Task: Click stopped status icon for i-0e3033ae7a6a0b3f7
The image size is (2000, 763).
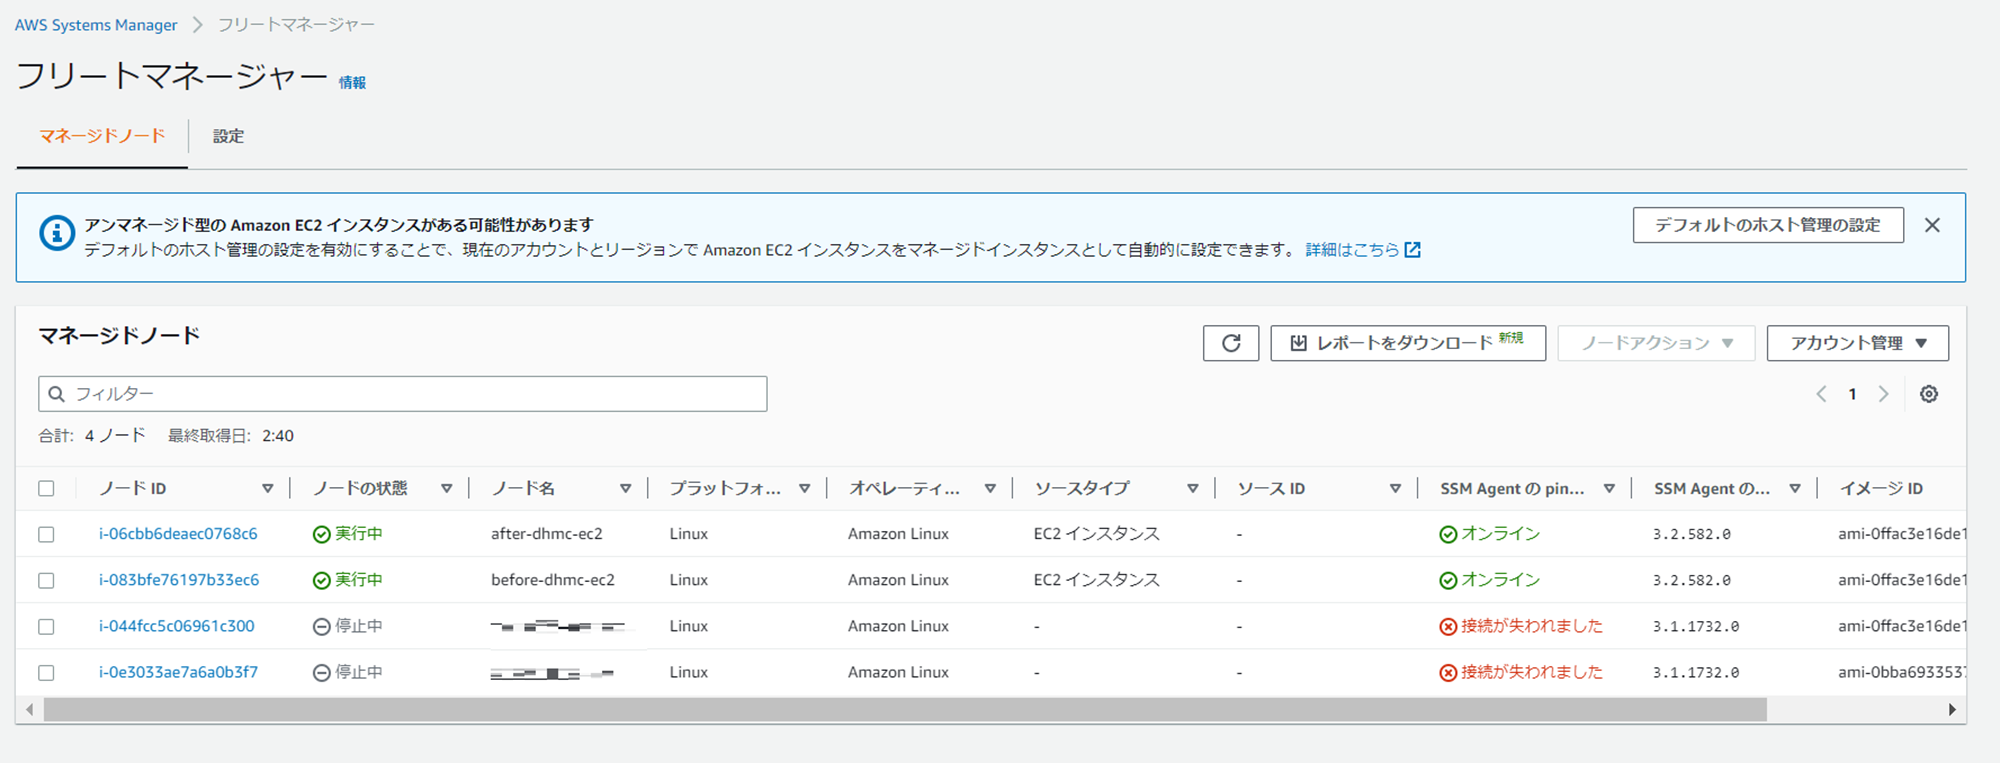Action: pos(322,673)
